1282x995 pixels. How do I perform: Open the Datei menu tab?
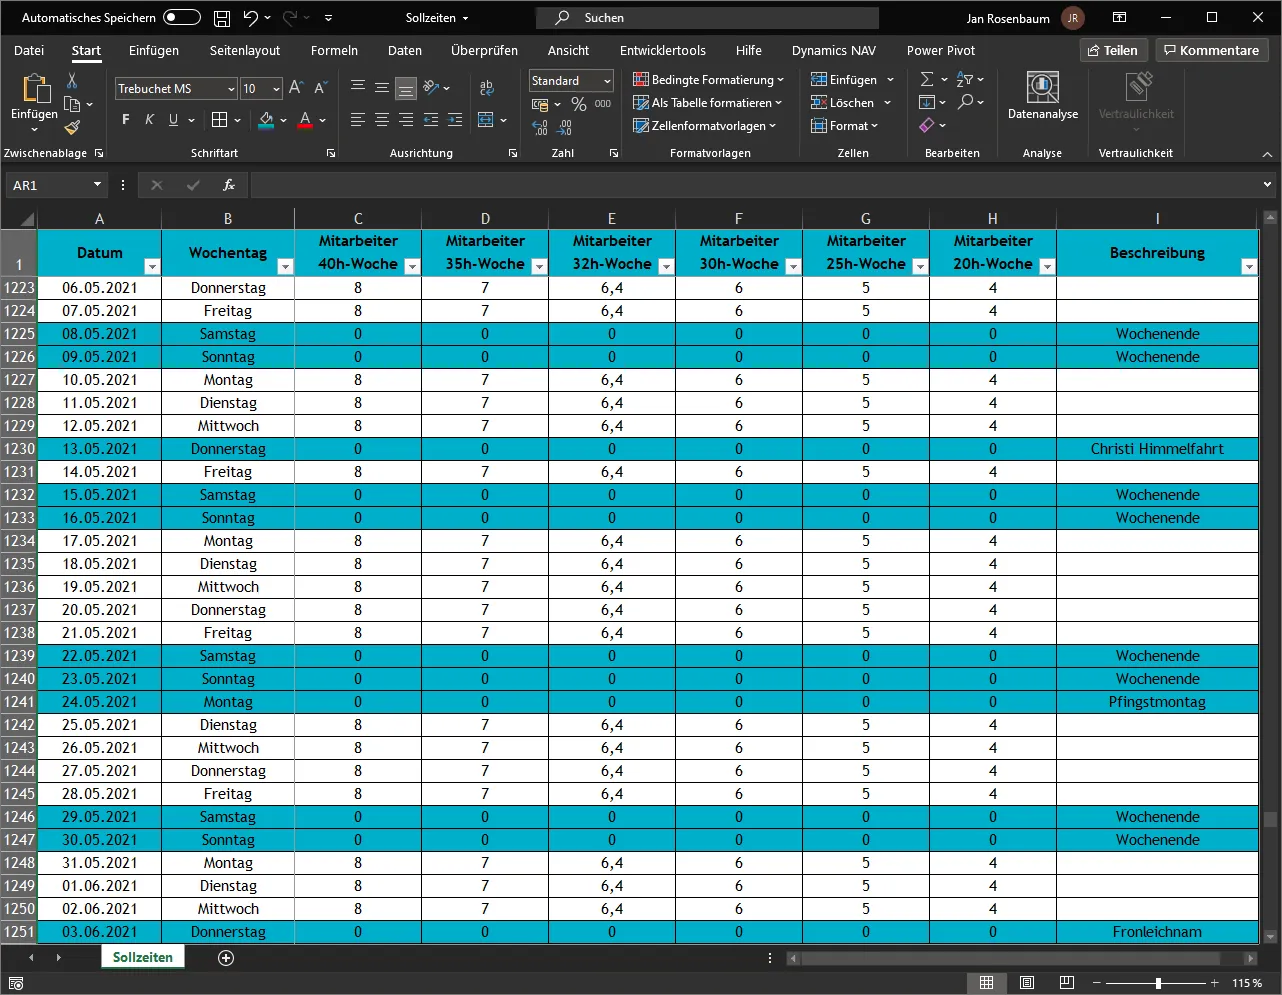click(x=29, y=50)
